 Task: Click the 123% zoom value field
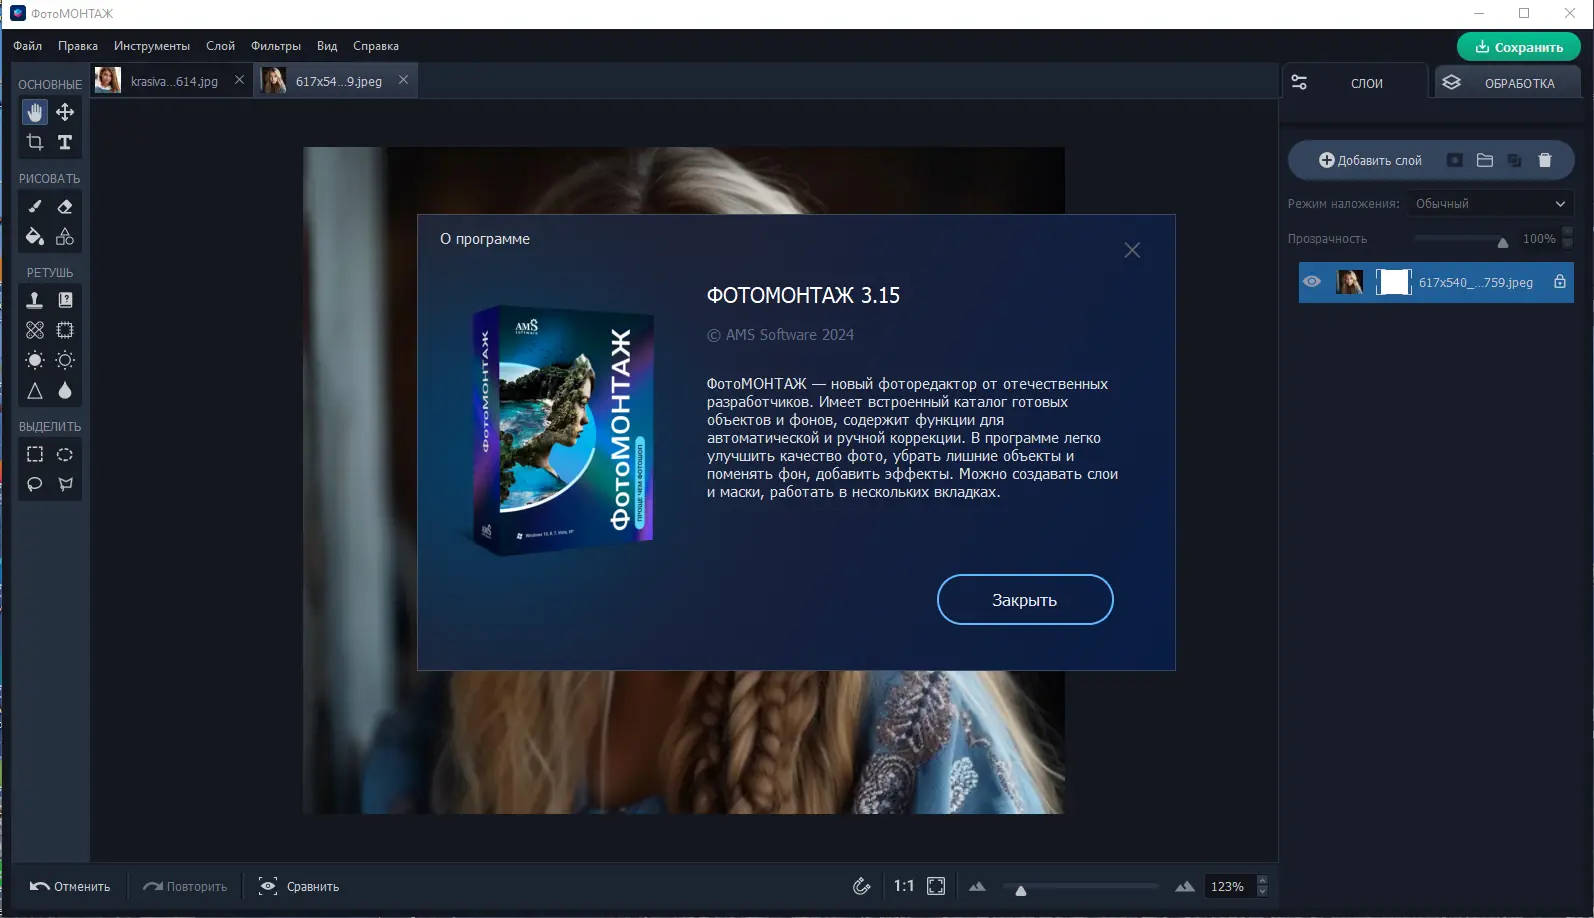[1228, 886]
